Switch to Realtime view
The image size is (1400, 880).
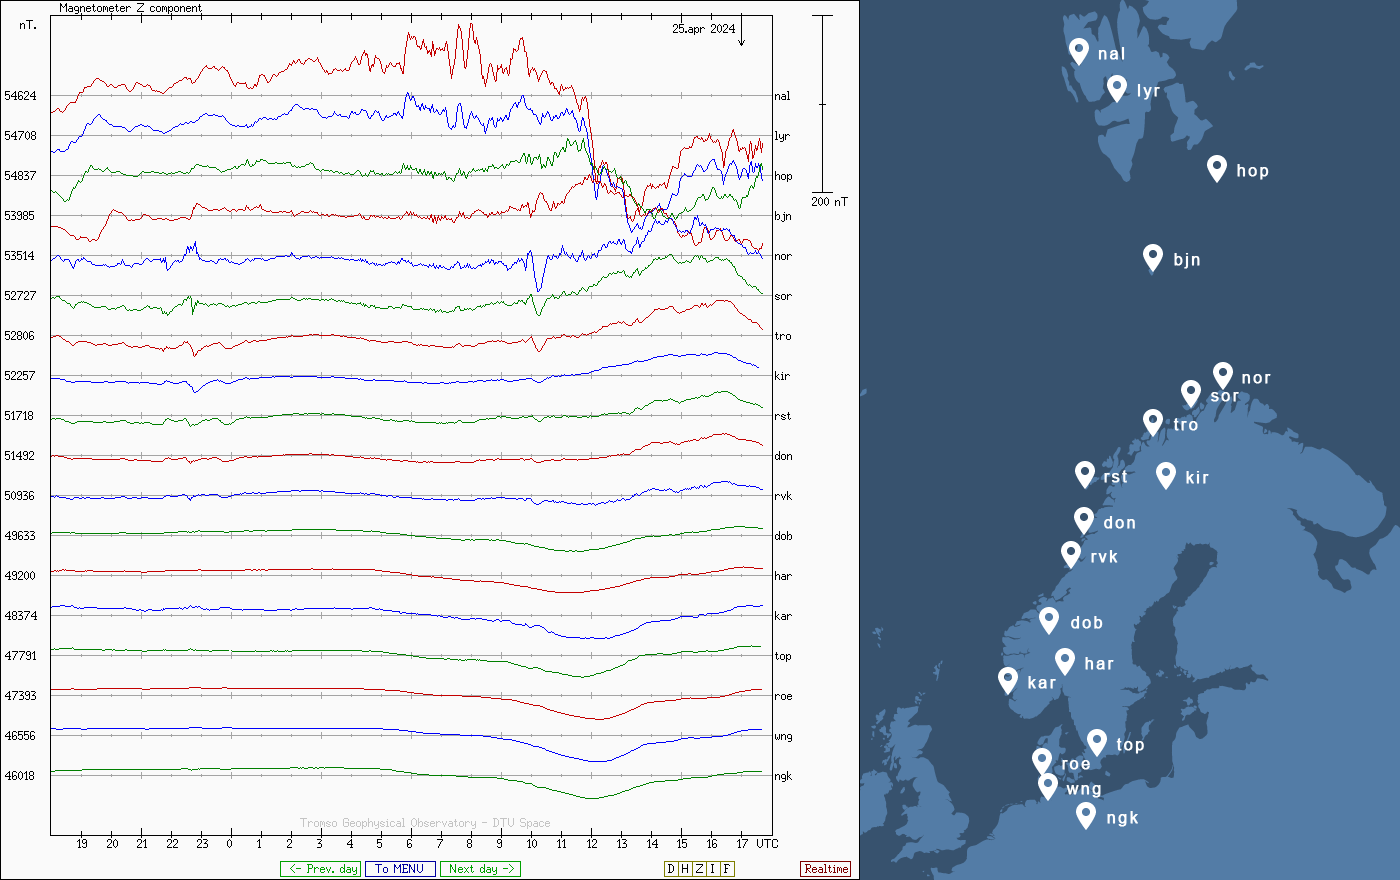coord(826,869)
